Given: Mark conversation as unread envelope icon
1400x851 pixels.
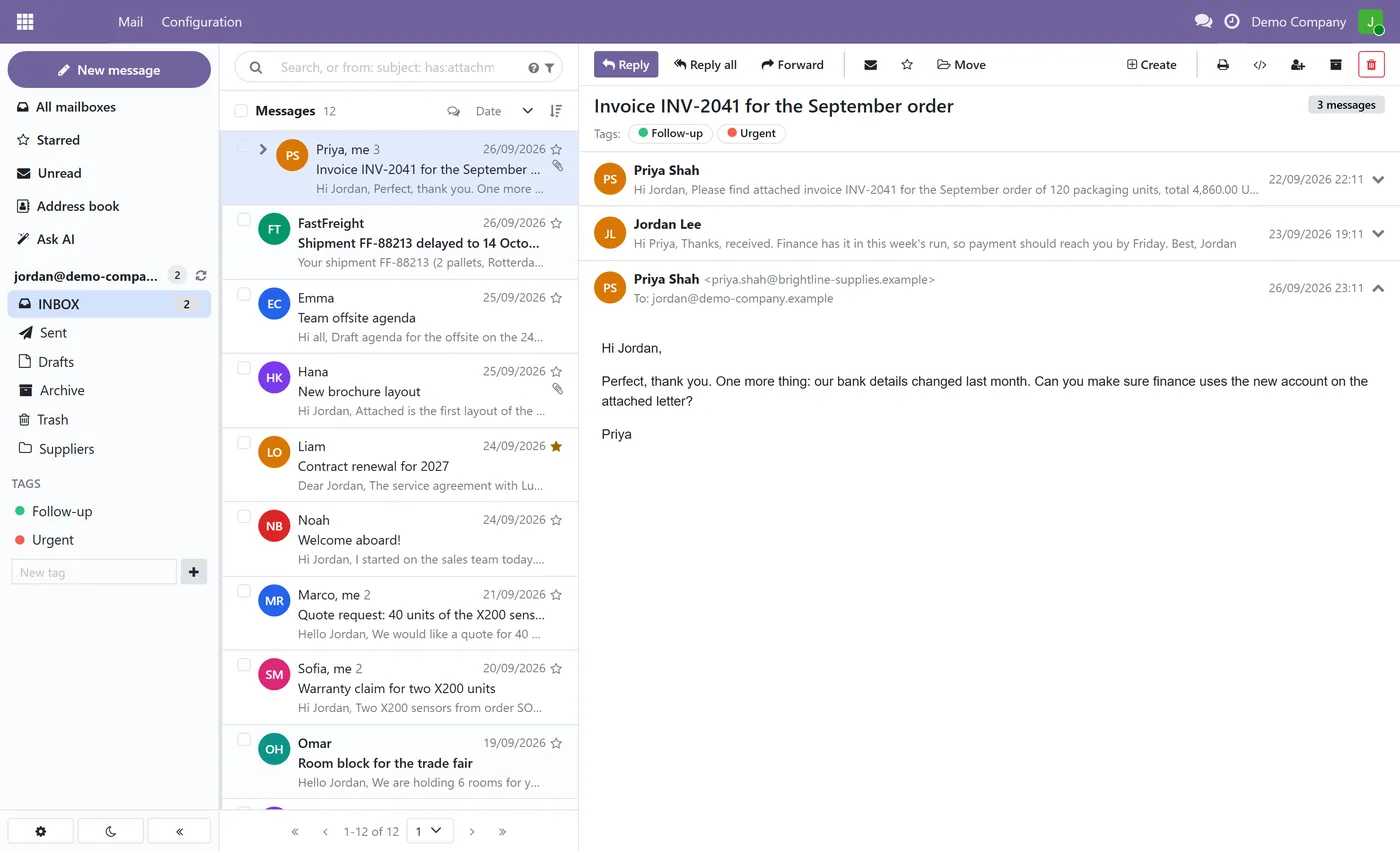Looking at the screenshot, I should click(x=870, y=65).
